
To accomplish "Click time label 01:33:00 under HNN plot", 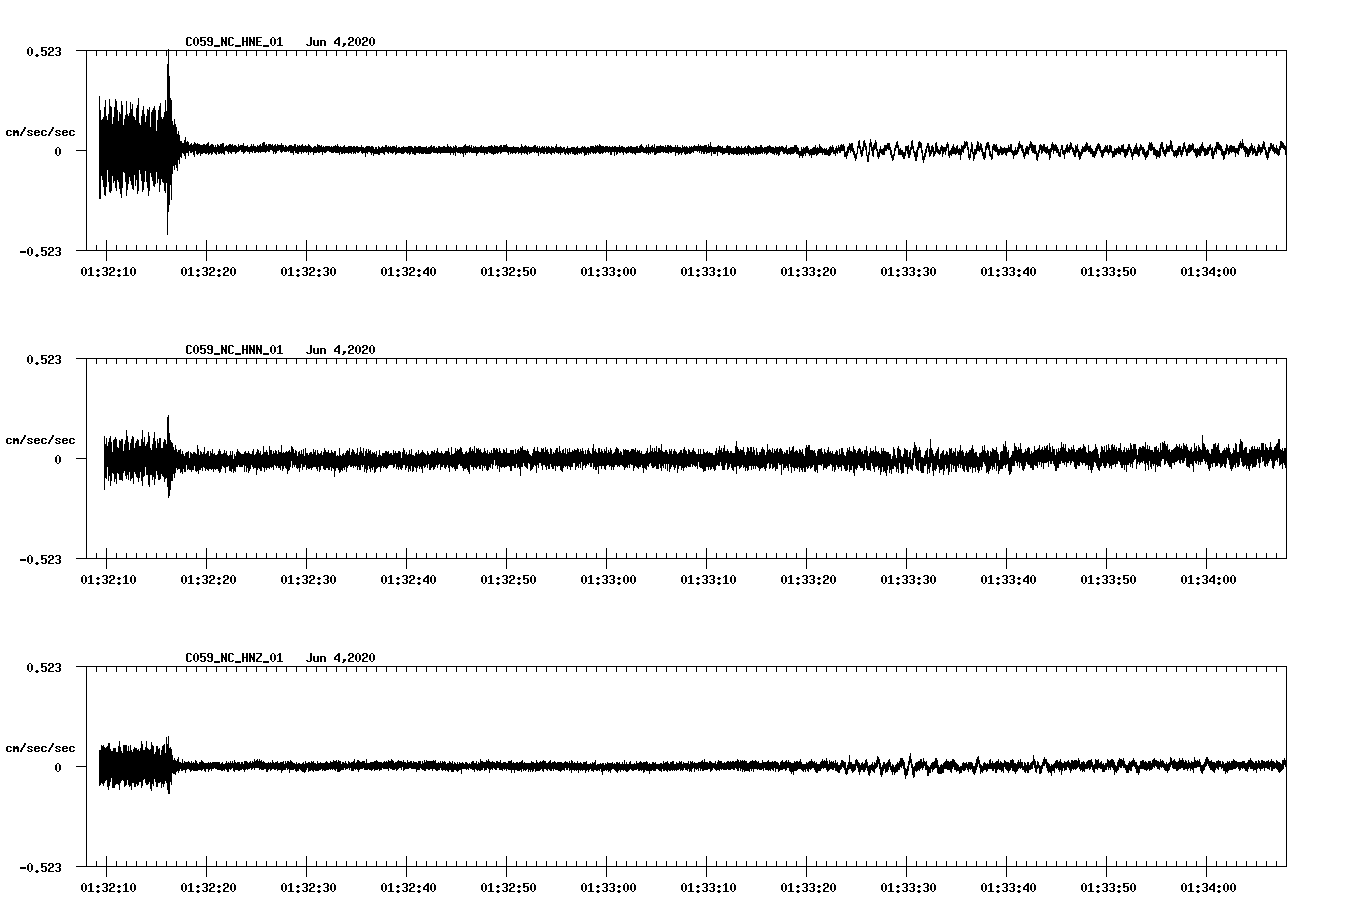I will click(608, 580).
